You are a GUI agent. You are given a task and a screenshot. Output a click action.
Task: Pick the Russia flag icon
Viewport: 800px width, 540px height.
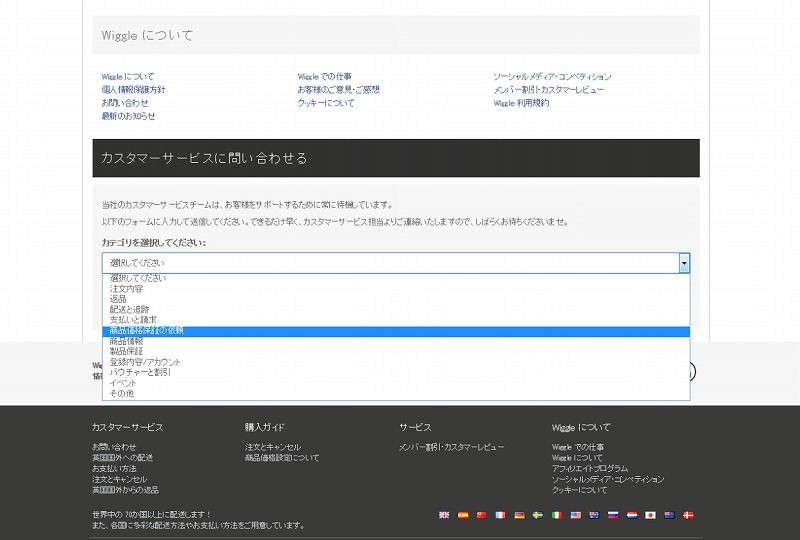coord(613,515)
